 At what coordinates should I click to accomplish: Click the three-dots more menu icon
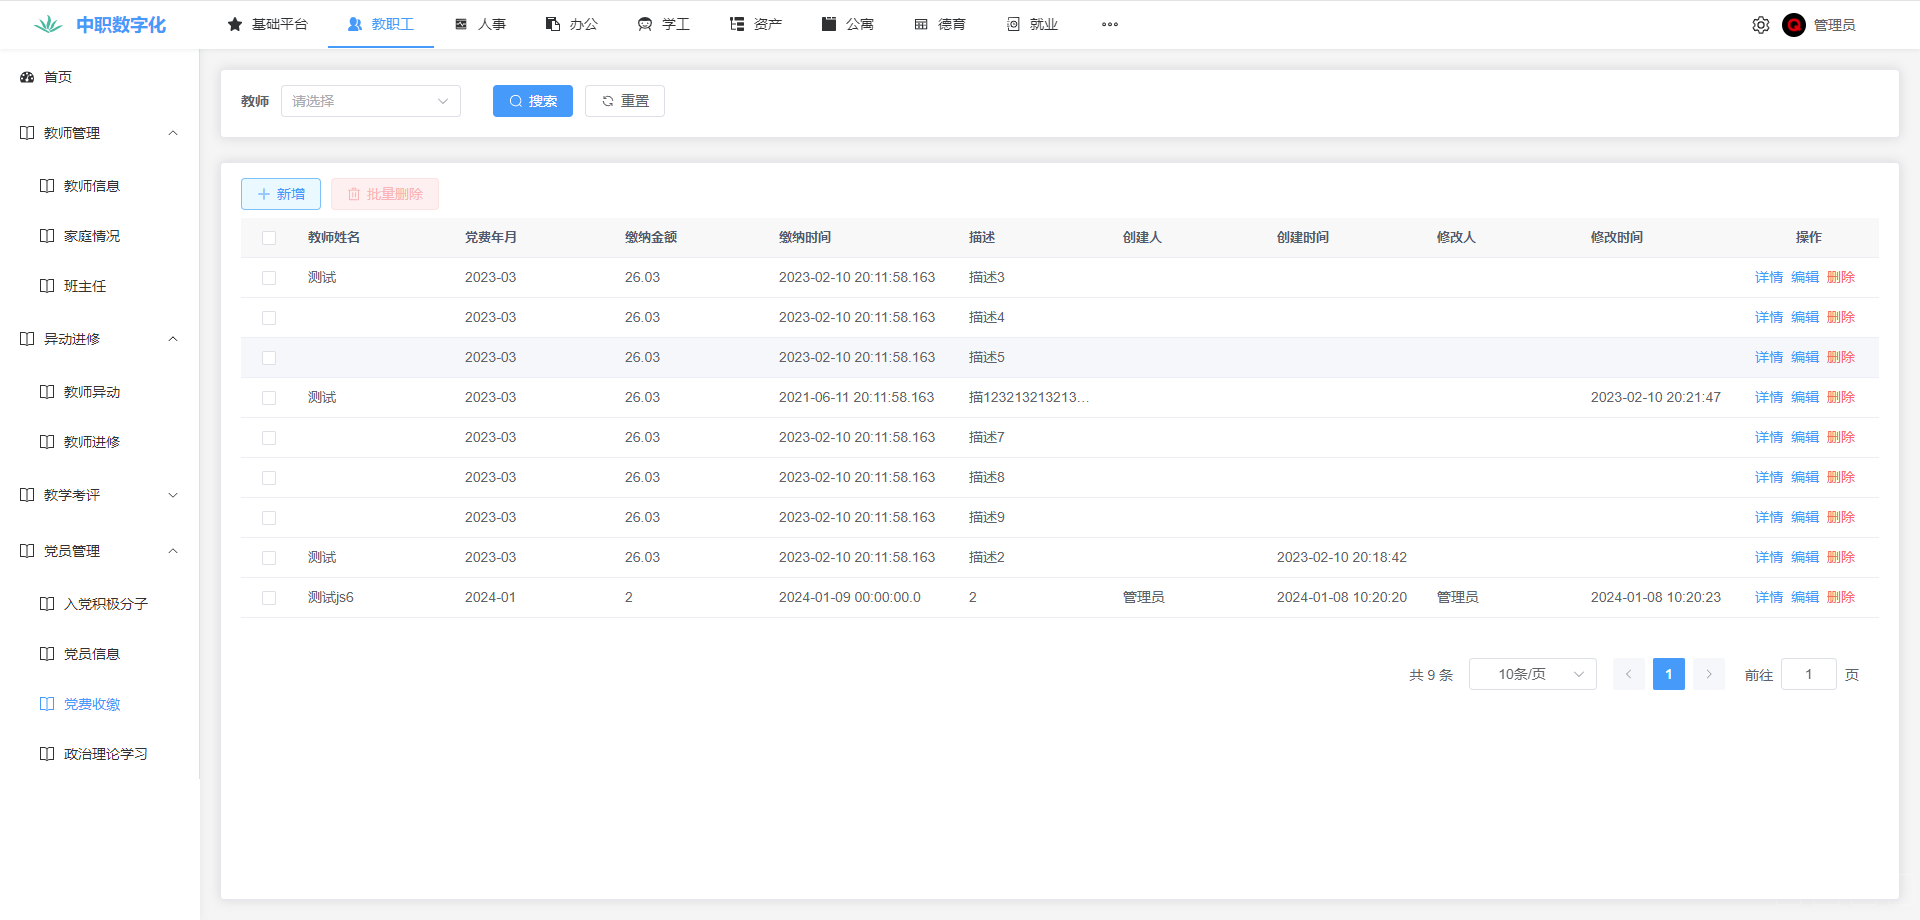point(1109,25)
